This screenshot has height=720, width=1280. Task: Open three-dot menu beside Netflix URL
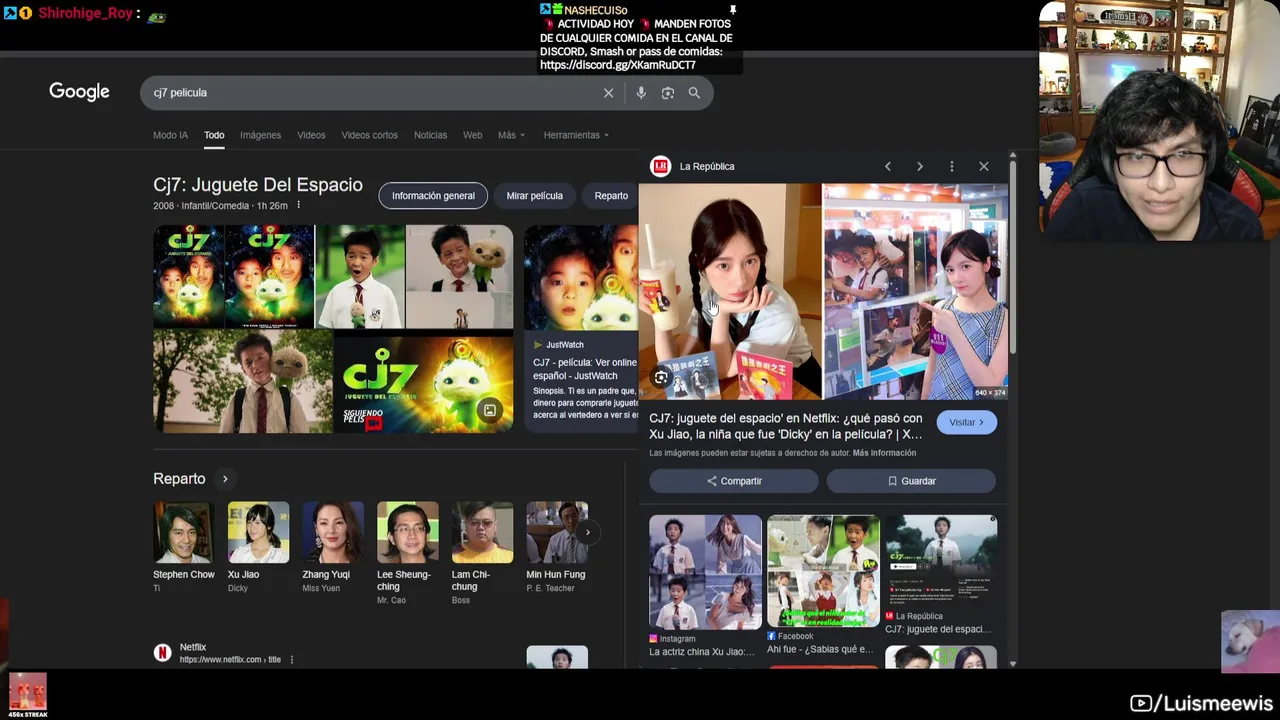[x=292, y=660]
